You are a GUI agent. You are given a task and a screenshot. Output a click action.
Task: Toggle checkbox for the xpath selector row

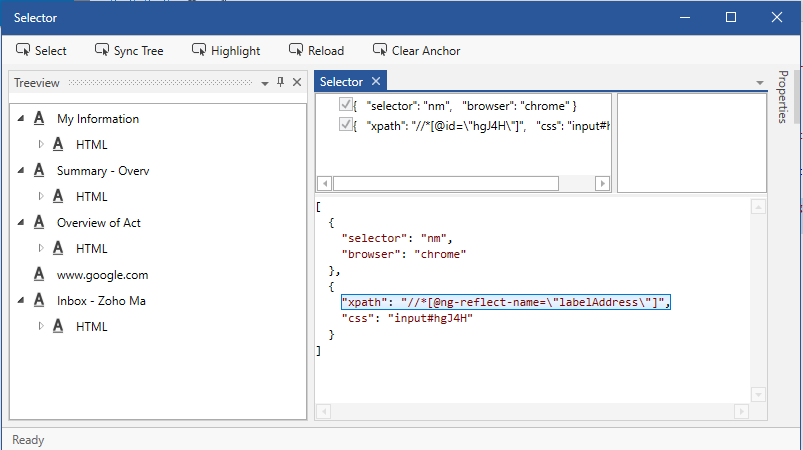[346, 125]
